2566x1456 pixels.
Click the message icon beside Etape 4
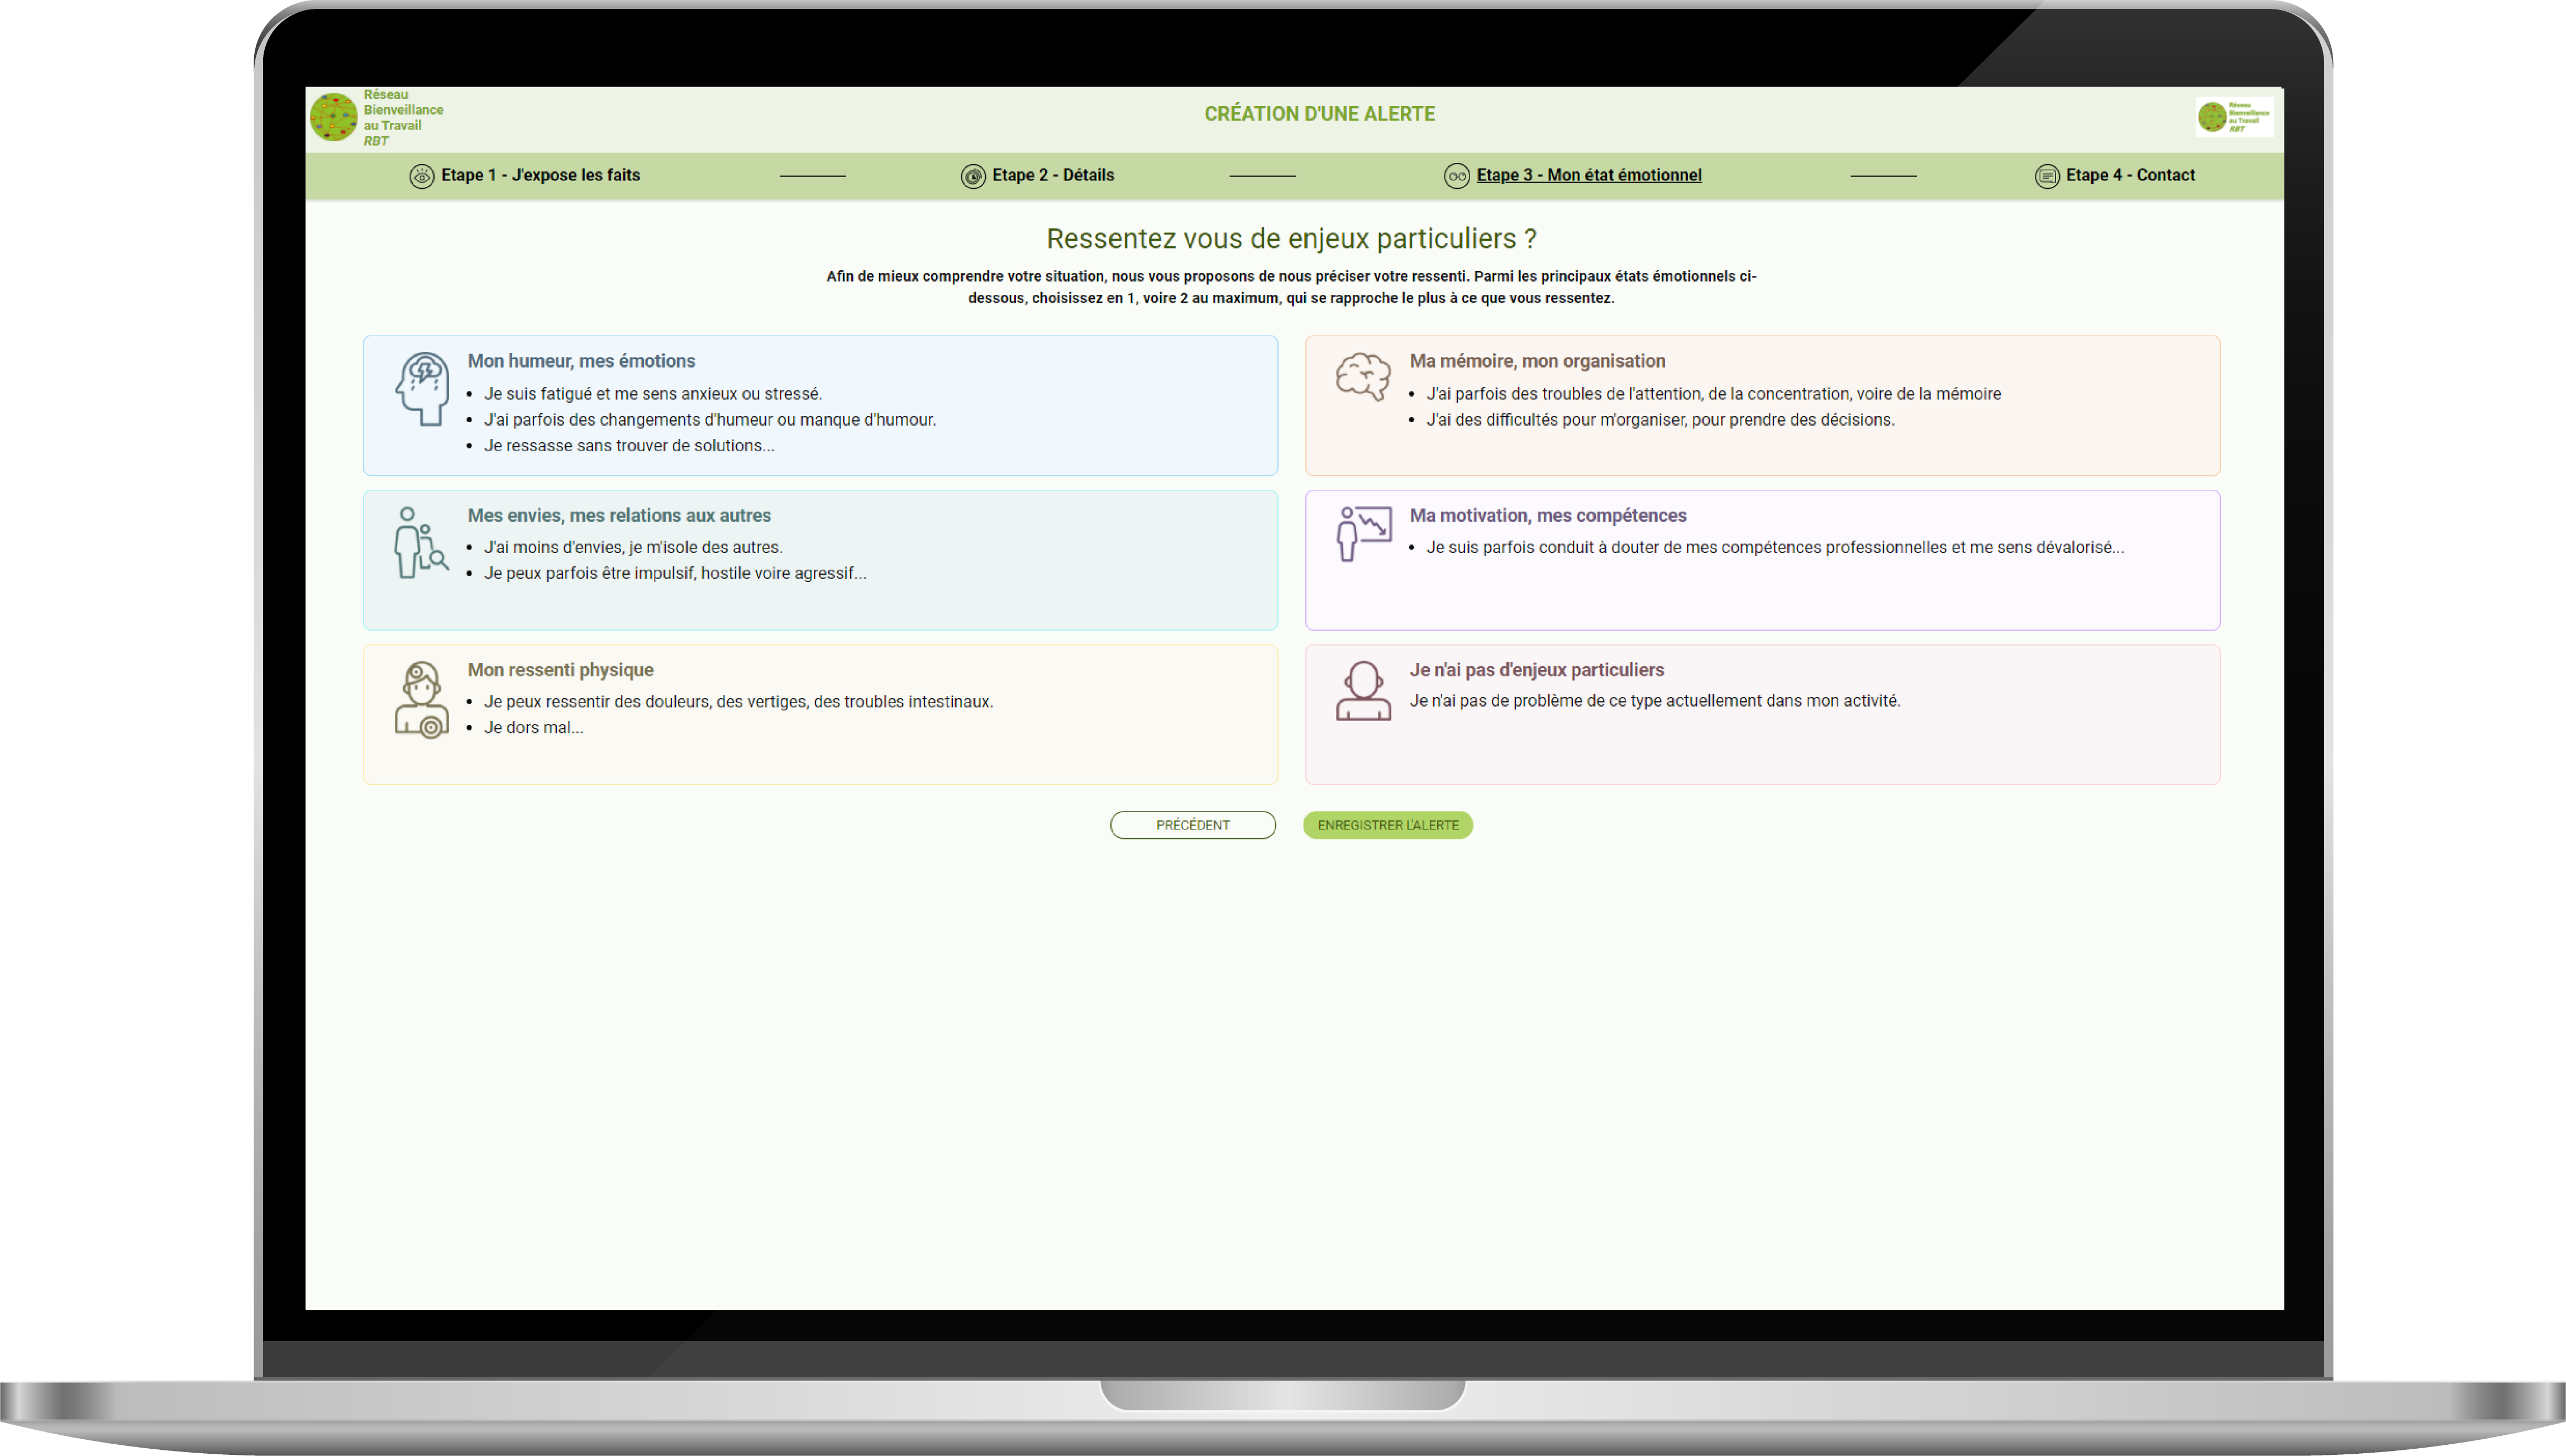coord(2047,177)
